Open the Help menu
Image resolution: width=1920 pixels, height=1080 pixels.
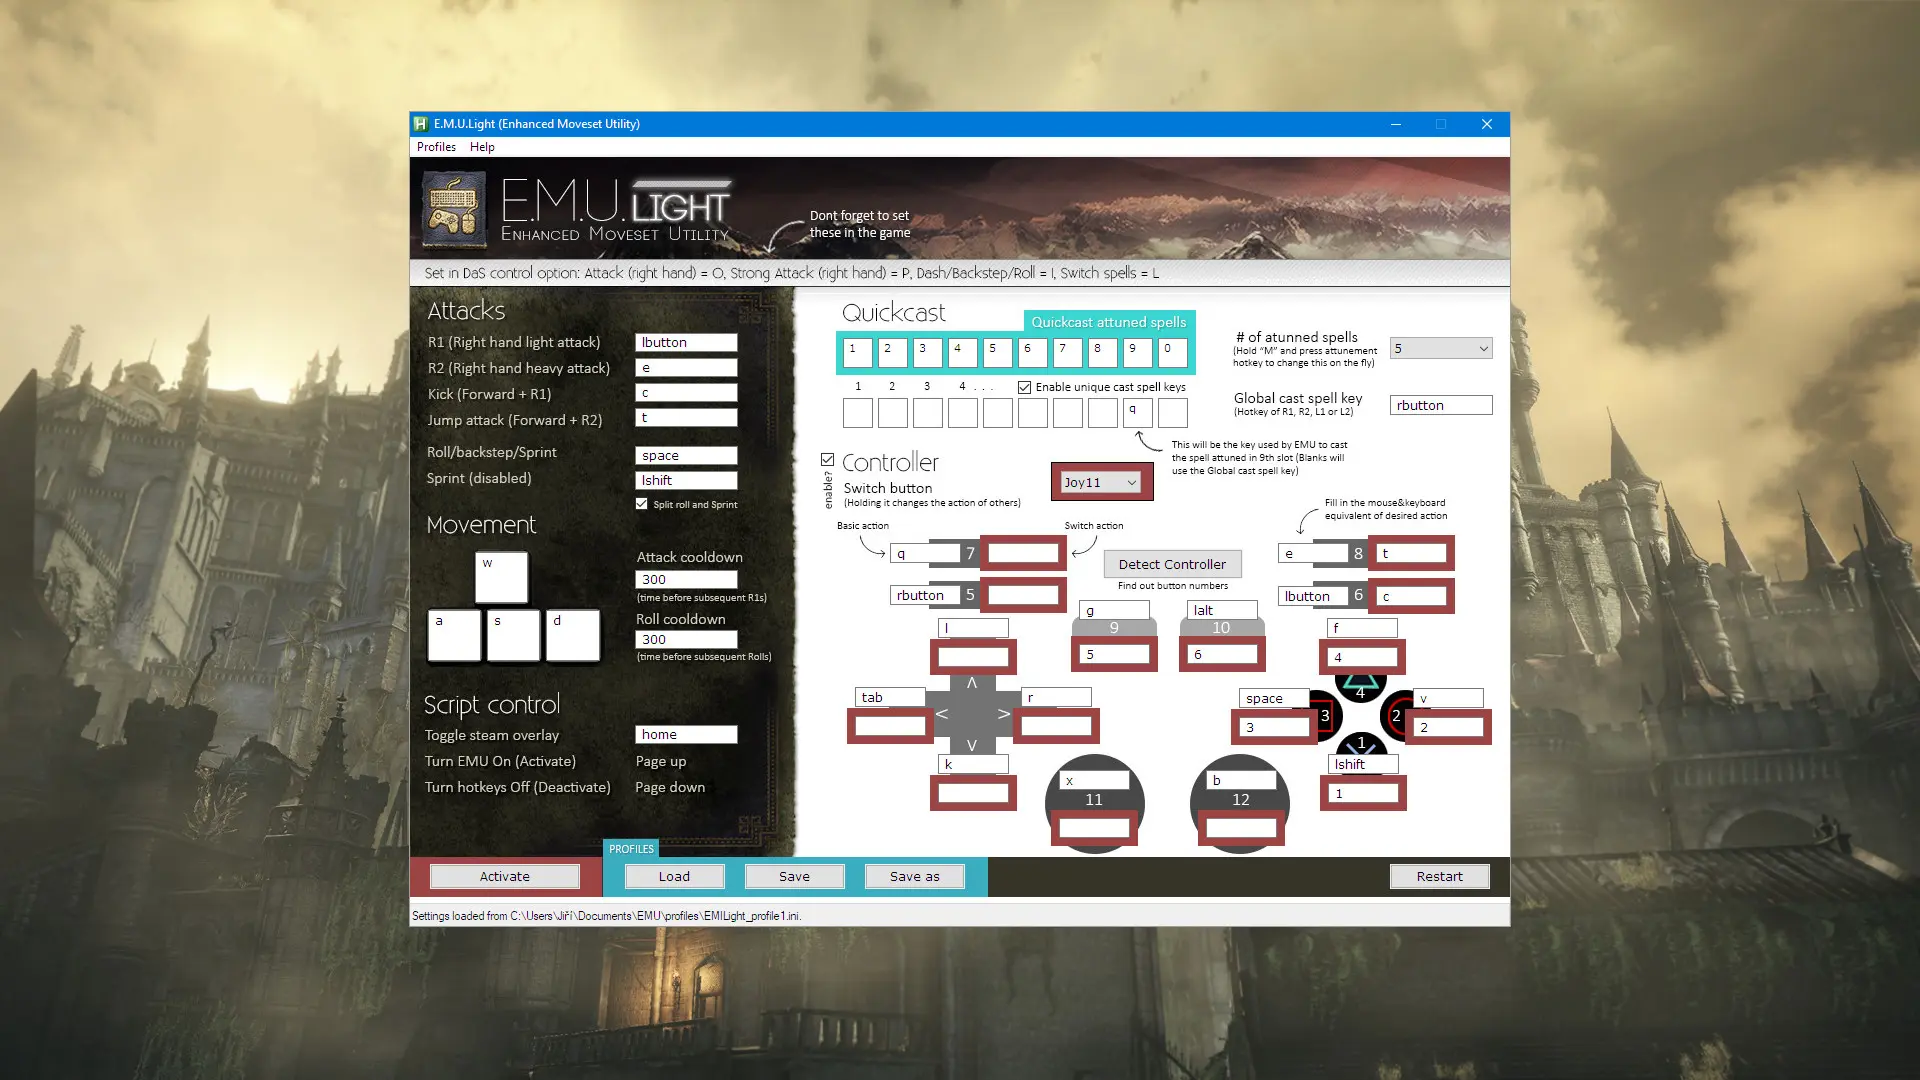click(481, 146)
